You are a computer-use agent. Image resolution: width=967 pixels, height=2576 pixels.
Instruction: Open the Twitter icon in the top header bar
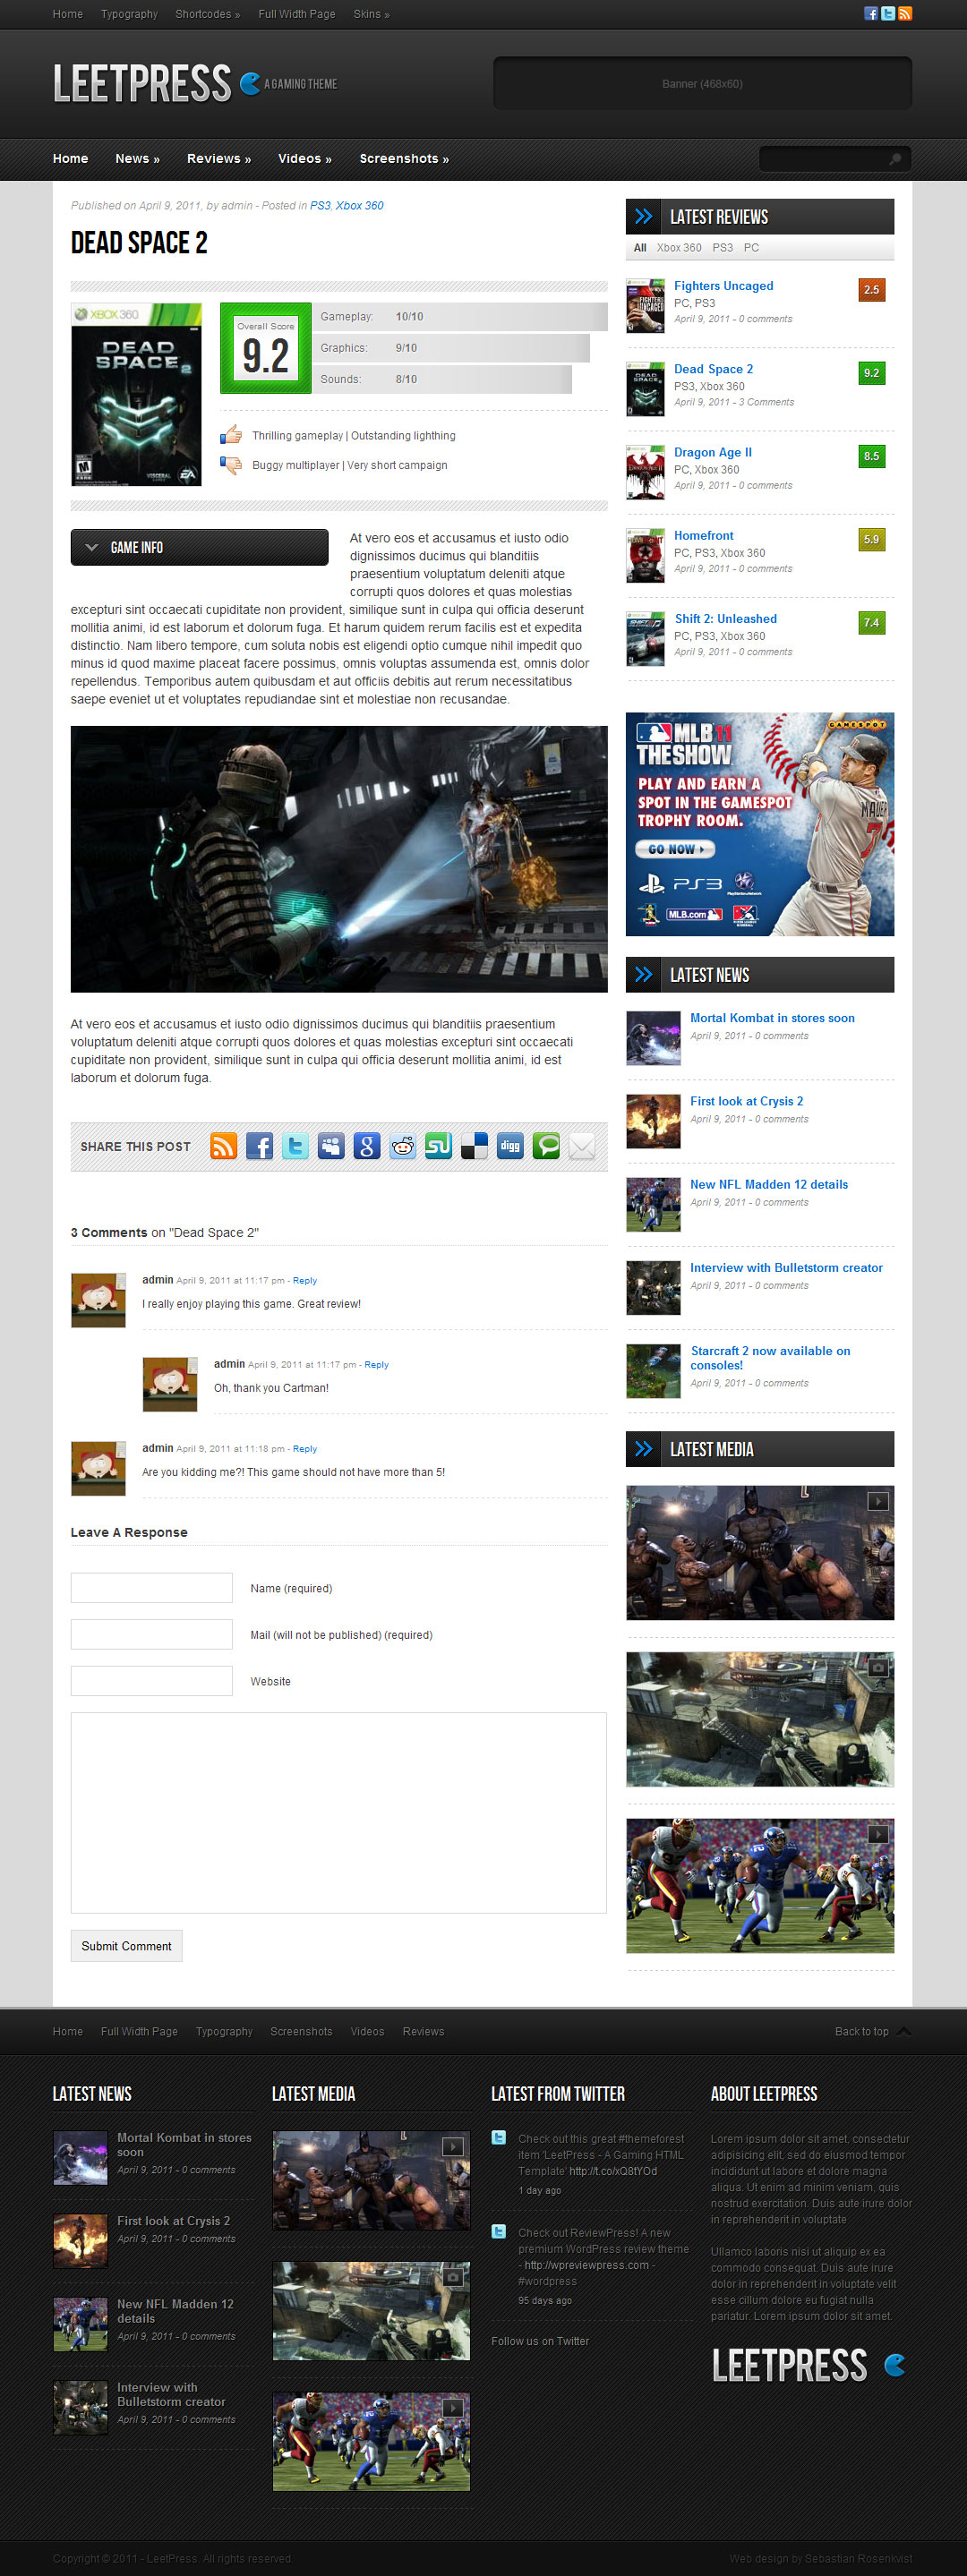(888, 14)
